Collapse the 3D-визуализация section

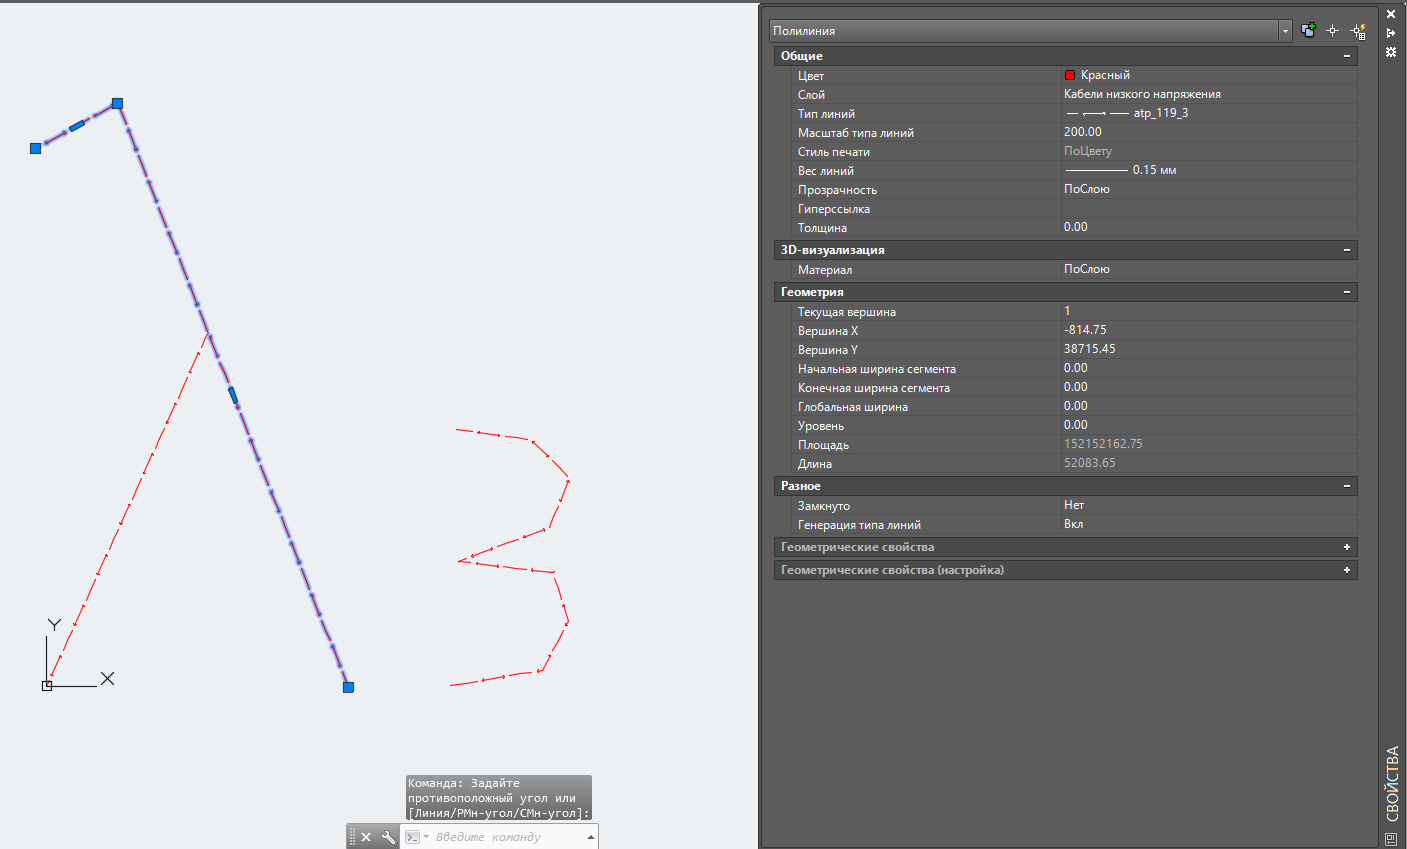click(1347, 250)
